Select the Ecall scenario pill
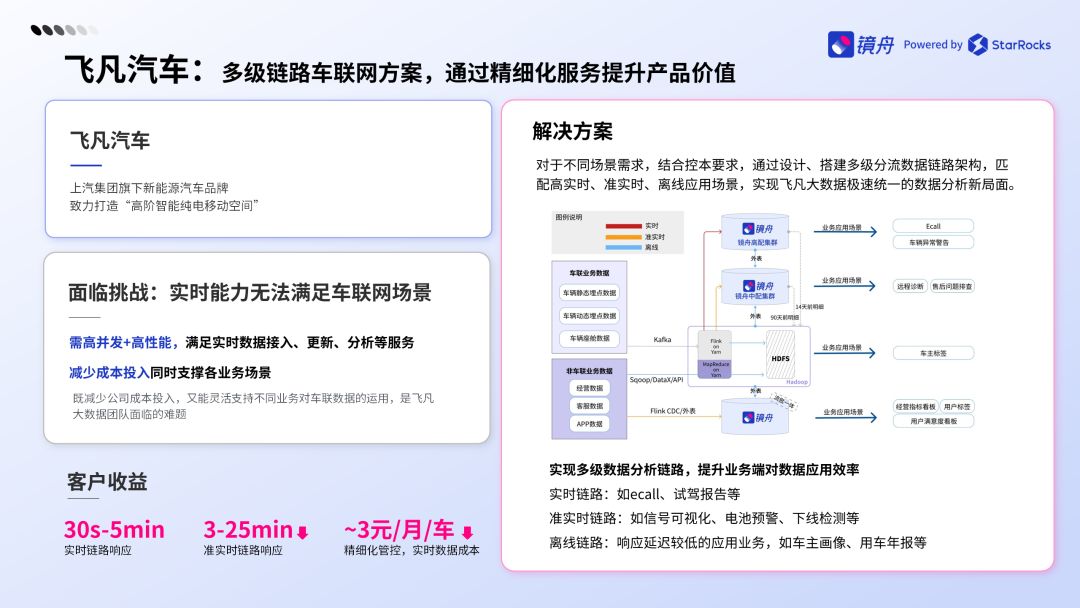 pos(933,226)
